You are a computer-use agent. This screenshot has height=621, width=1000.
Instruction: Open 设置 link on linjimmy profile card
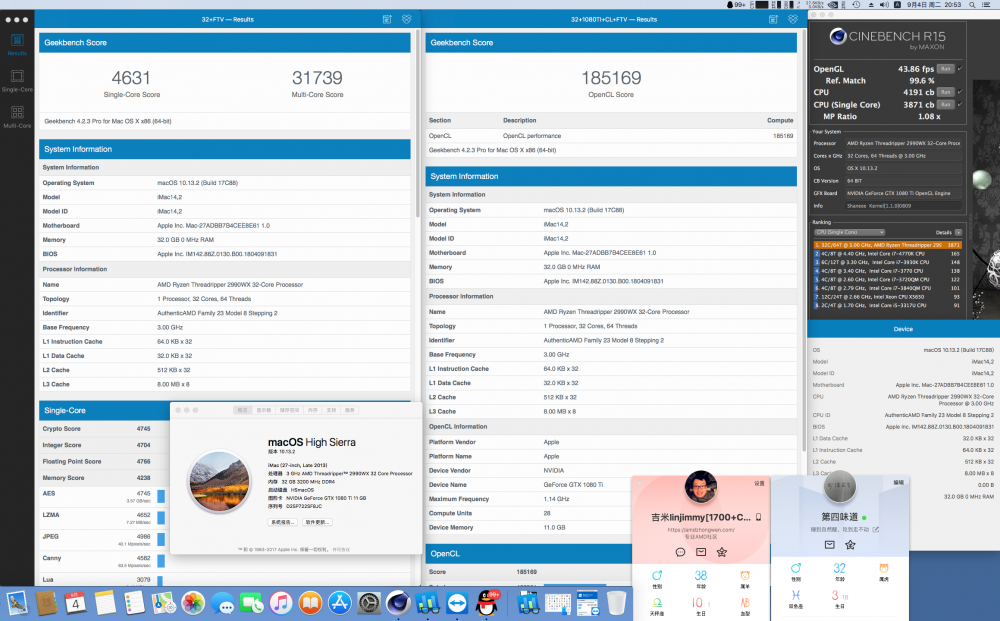(759, 483)
